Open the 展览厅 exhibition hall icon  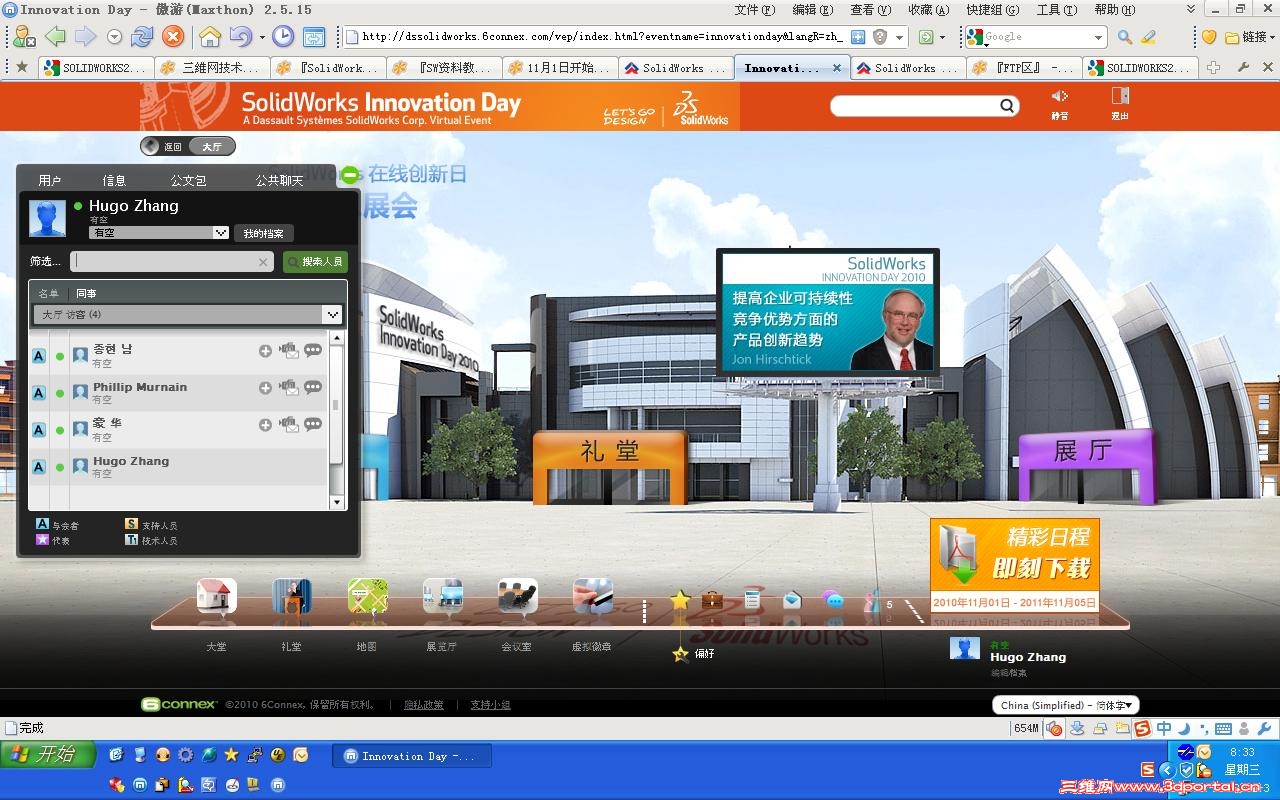tap(442, 596)
